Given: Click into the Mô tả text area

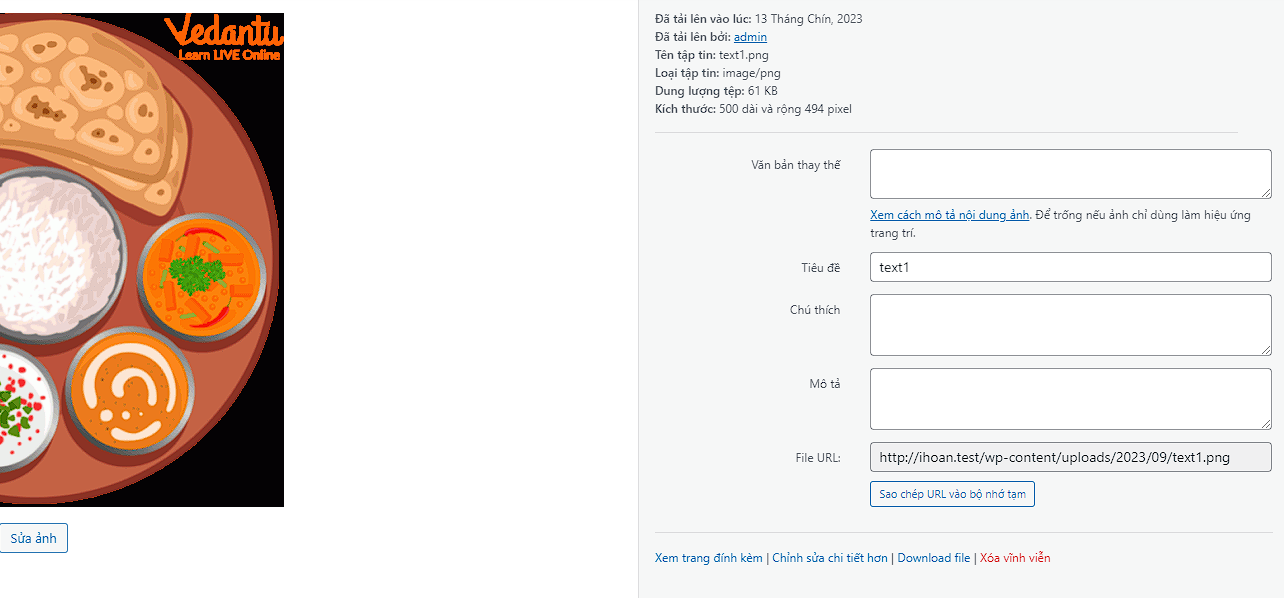Looking at the screenshot, I should point(1070,398).
